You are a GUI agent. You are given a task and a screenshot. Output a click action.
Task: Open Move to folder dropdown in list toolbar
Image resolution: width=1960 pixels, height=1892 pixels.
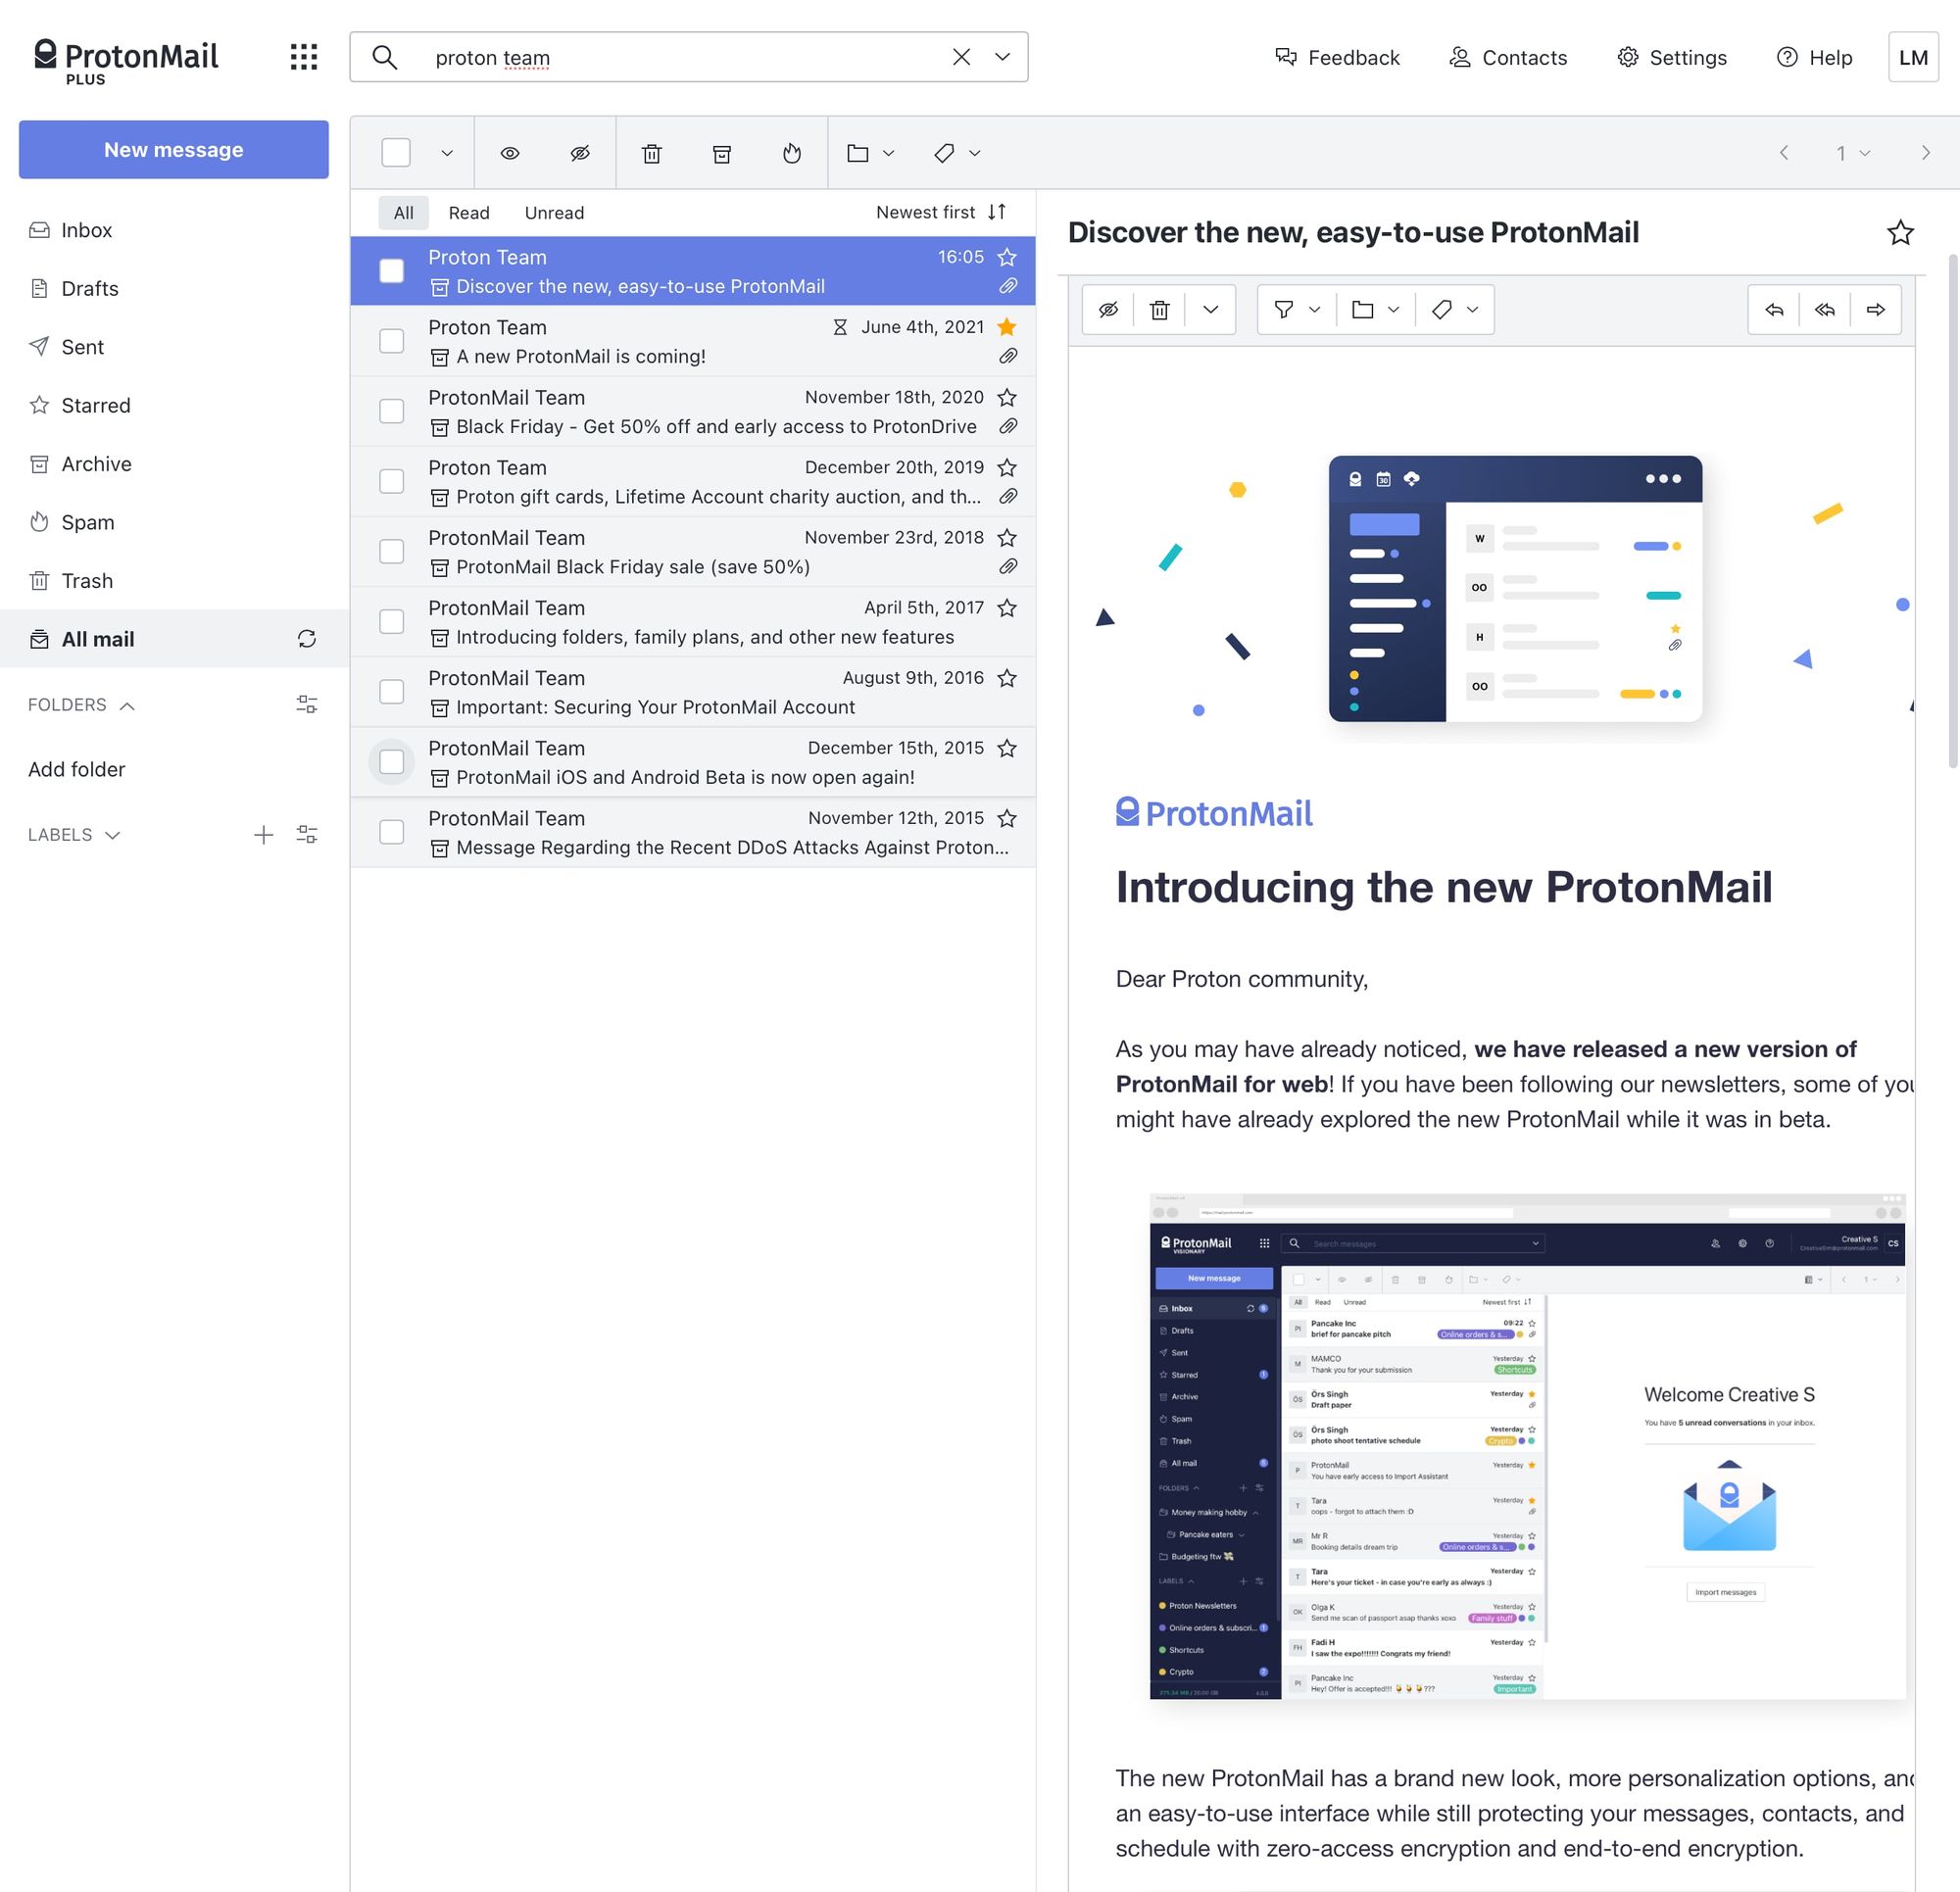870,153
